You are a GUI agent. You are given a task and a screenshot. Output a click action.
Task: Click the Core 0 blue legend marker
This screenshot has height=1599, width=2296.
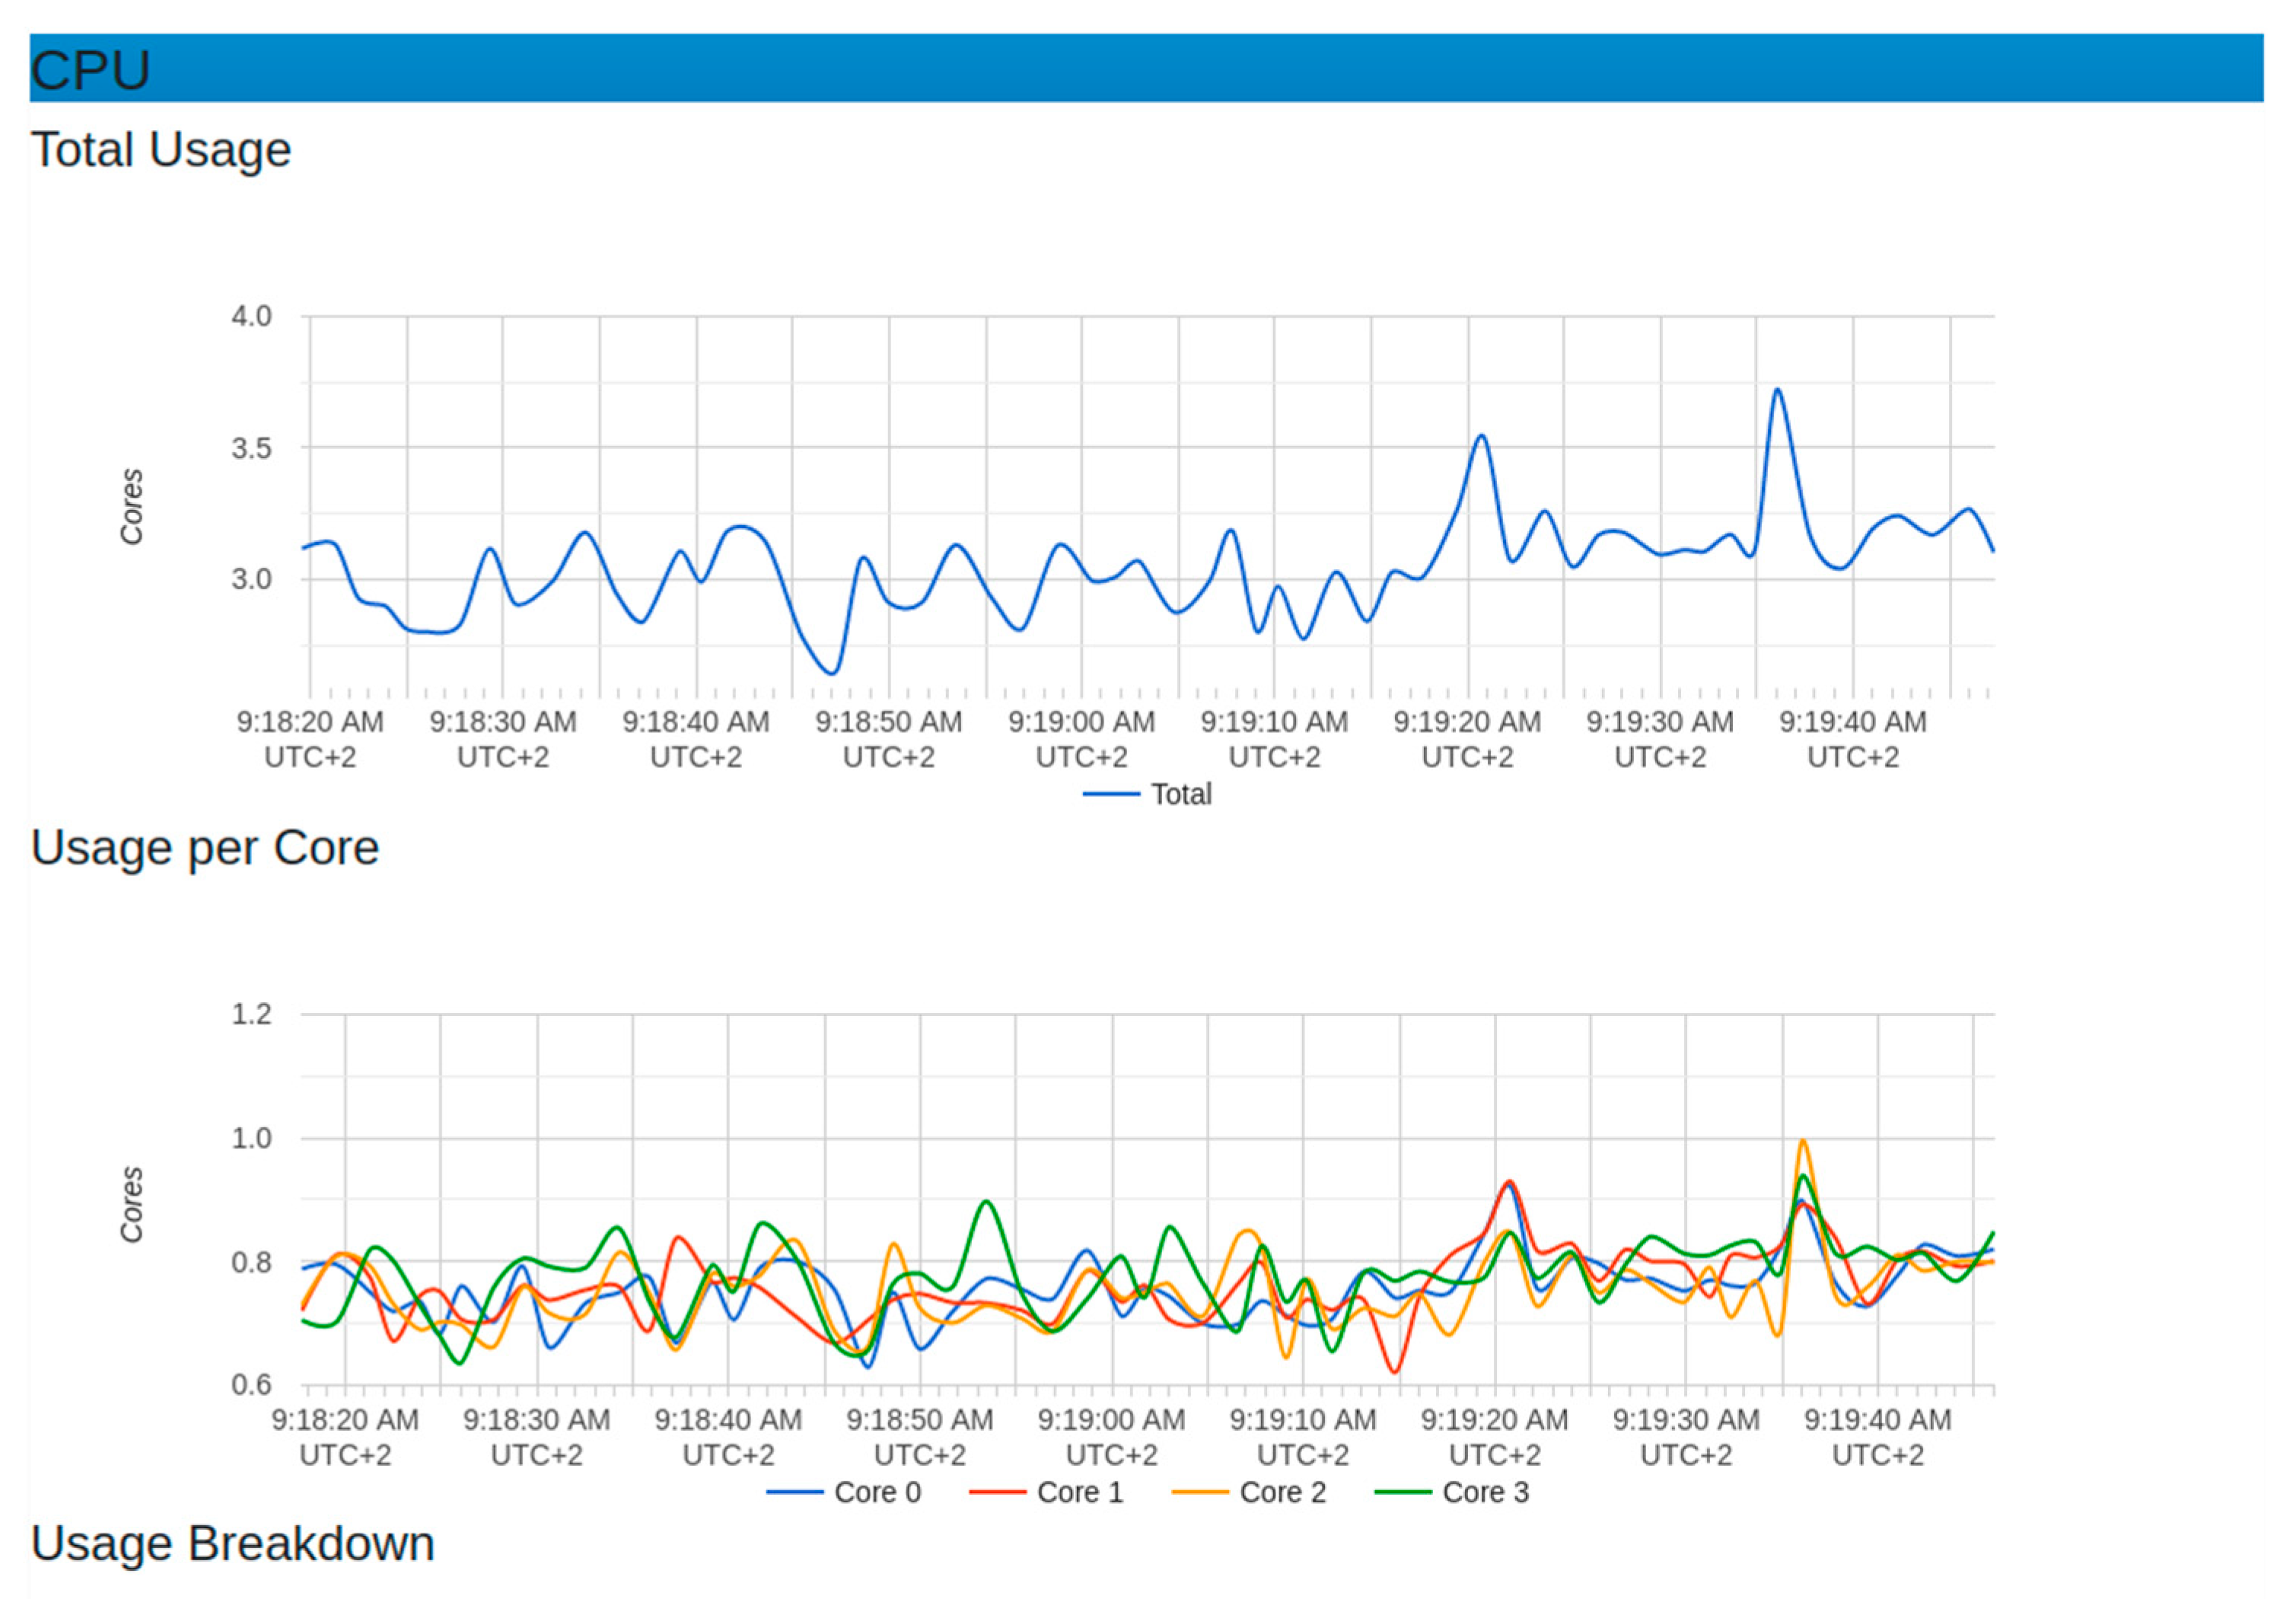(x=794, y=1492)
